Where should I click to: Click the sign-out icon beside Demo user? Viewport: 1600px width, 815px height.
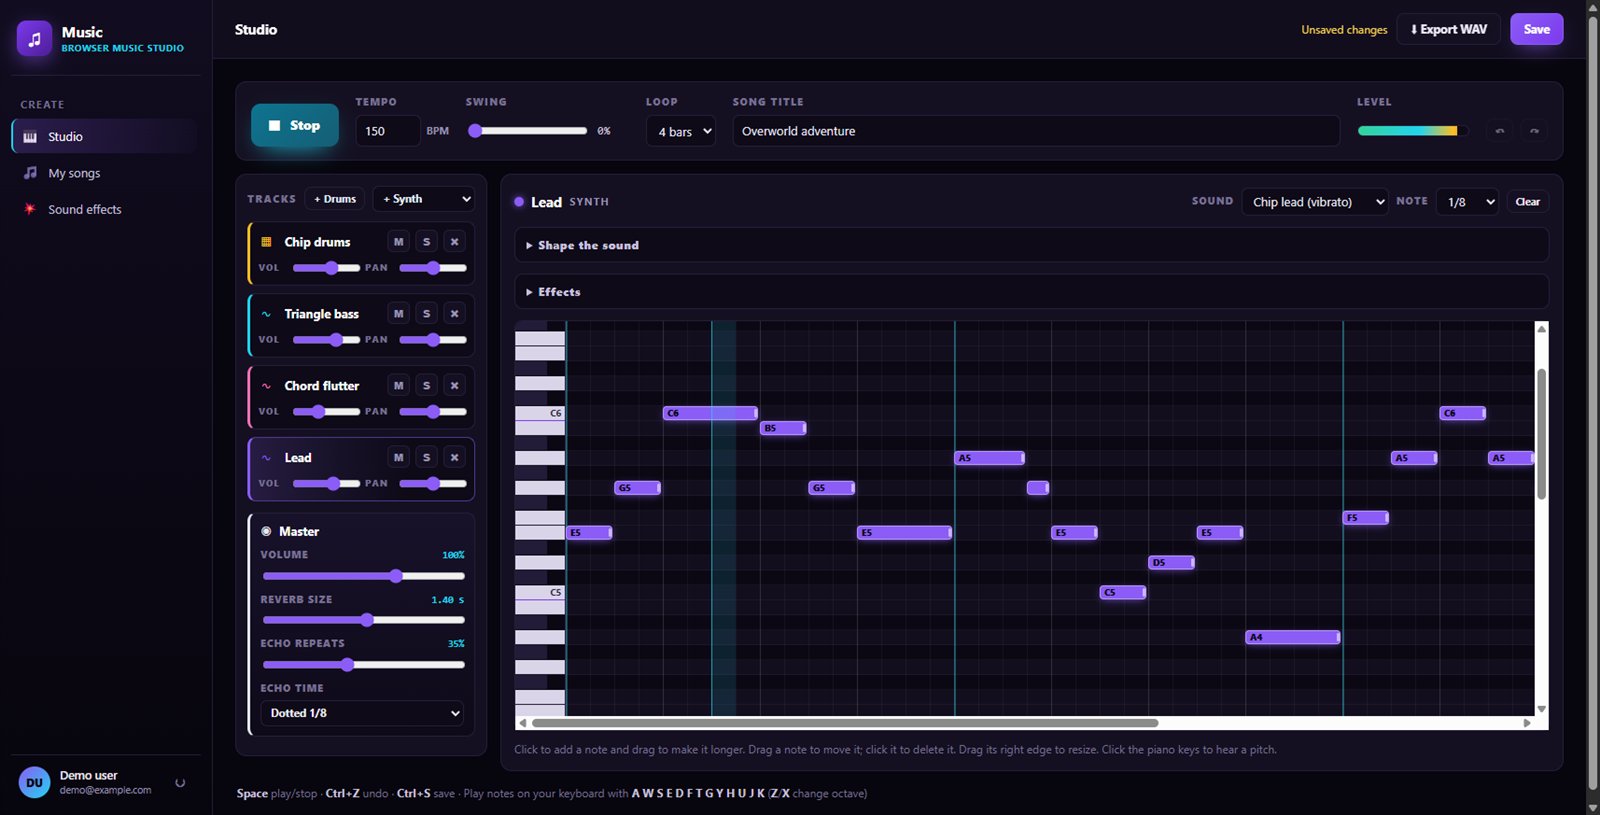point(180,783)
